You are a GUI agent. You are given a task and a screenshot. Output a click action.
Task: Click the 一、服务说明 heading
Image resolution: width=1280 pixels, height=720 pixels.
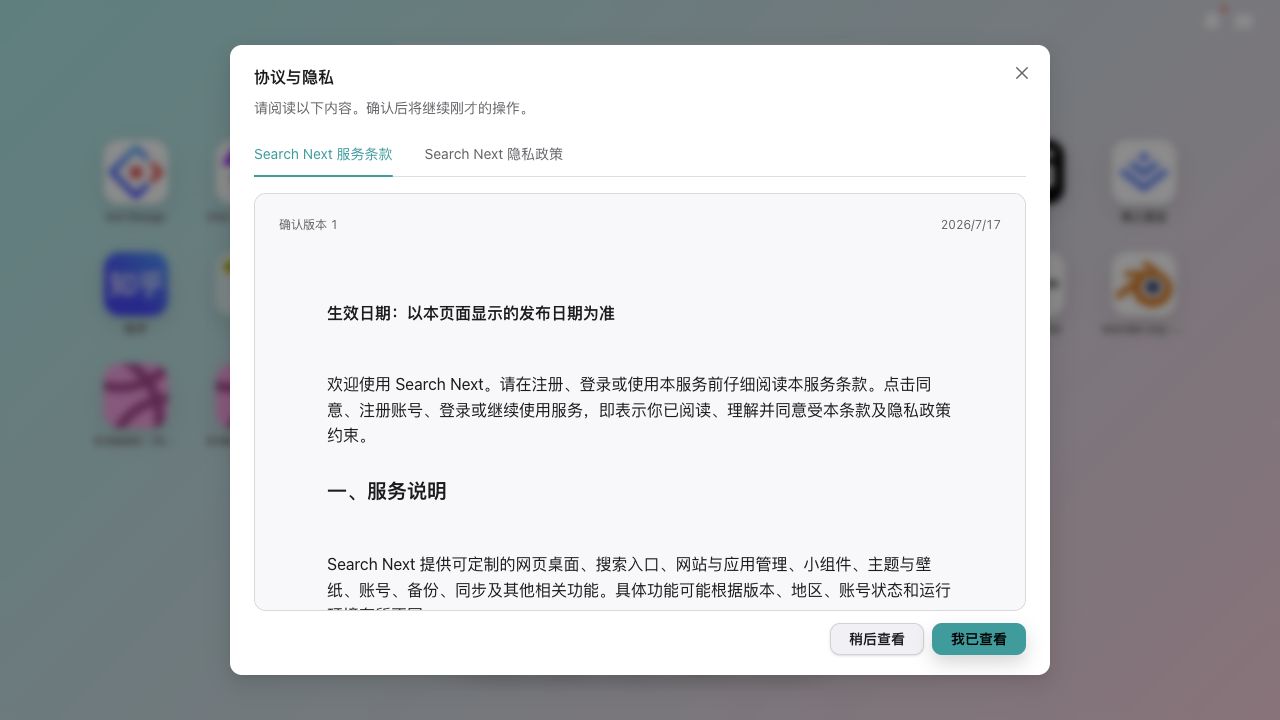[386, 491]
